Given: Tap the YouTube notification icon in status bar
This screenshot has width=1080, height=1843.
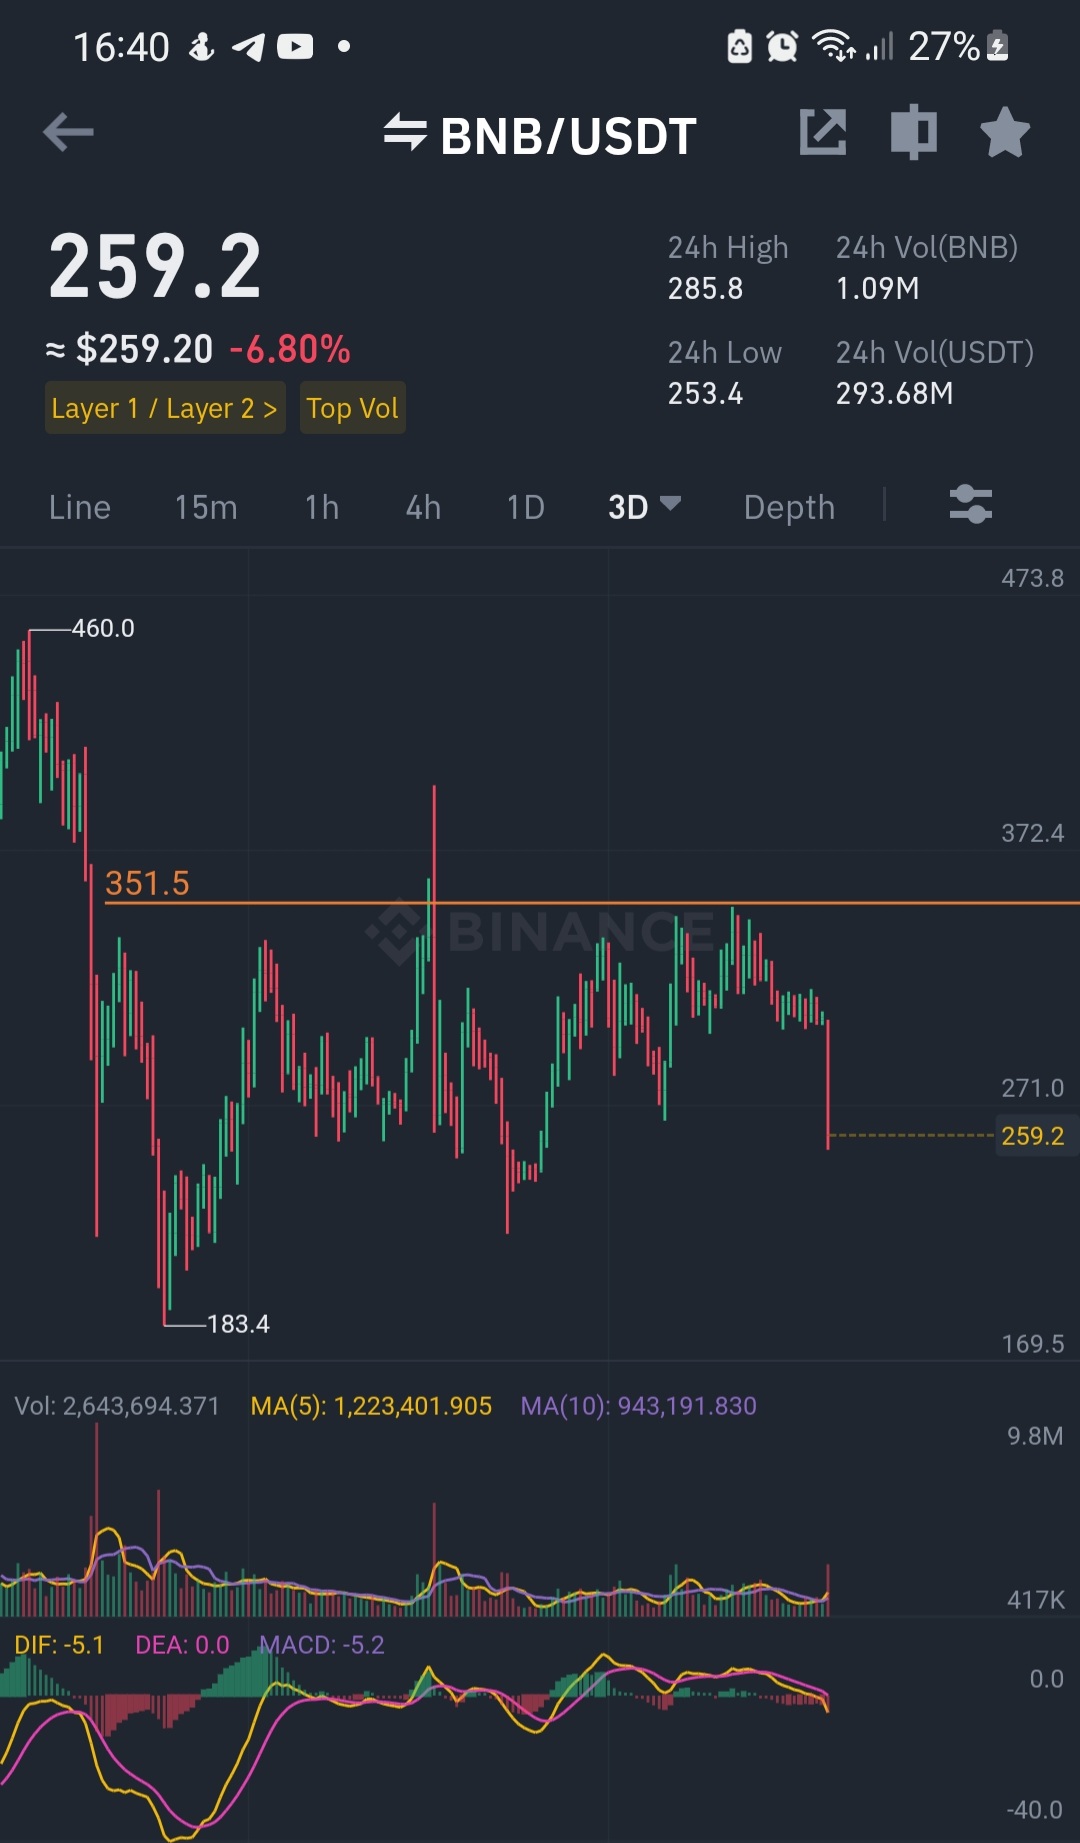Looking at the screenshot, I should pos(295,46).
